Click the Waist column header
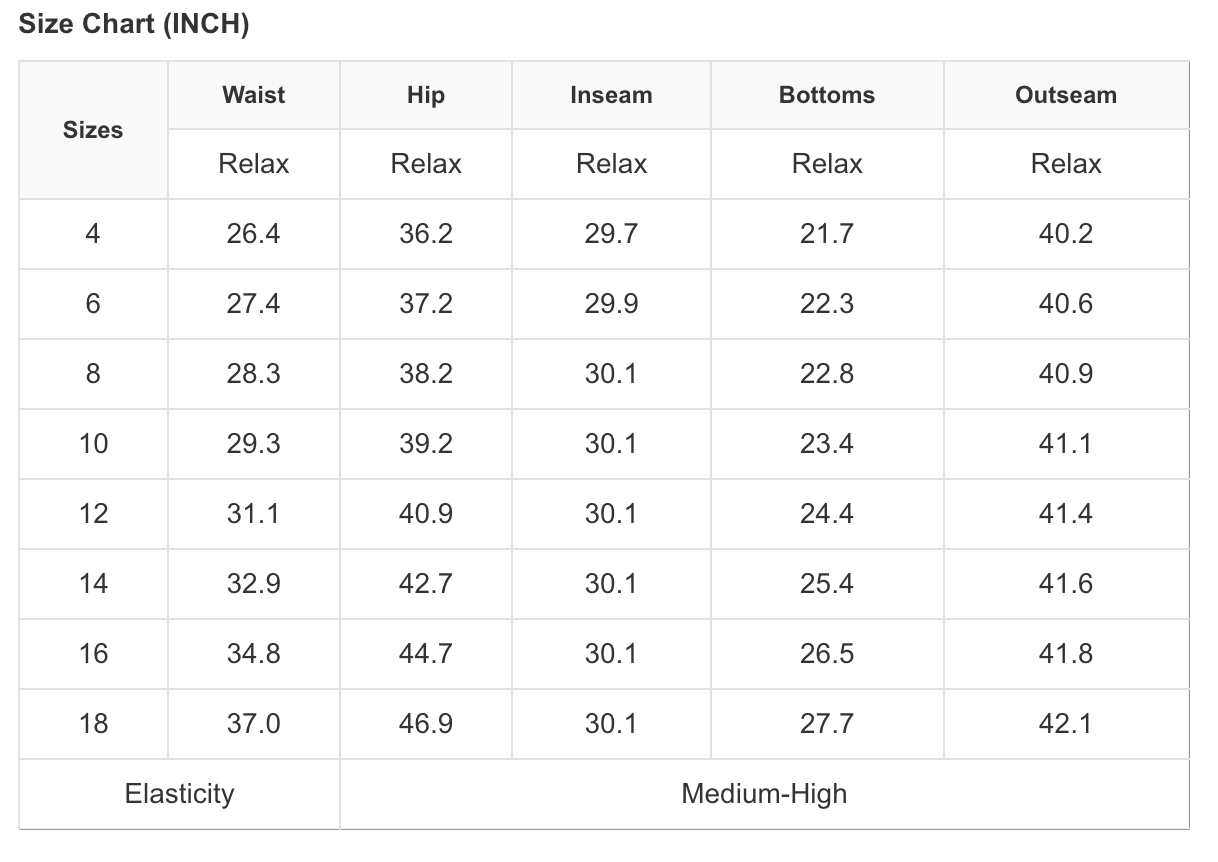 coord(253,95)
